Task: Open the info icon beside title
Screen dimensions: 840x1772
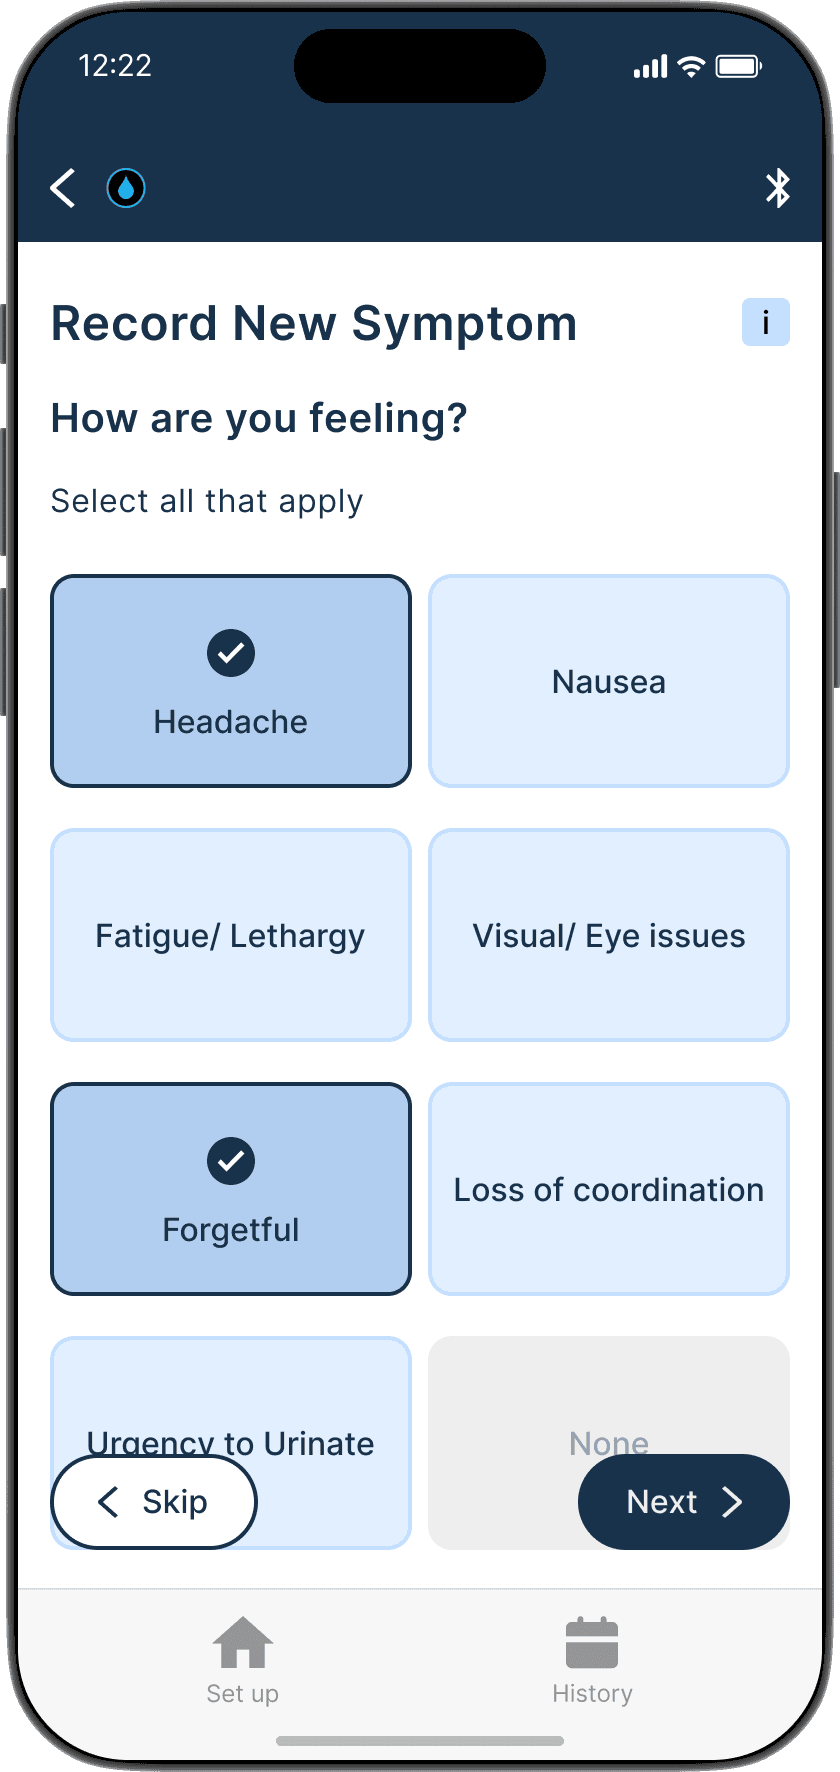Action: click(x=765, y=322)
